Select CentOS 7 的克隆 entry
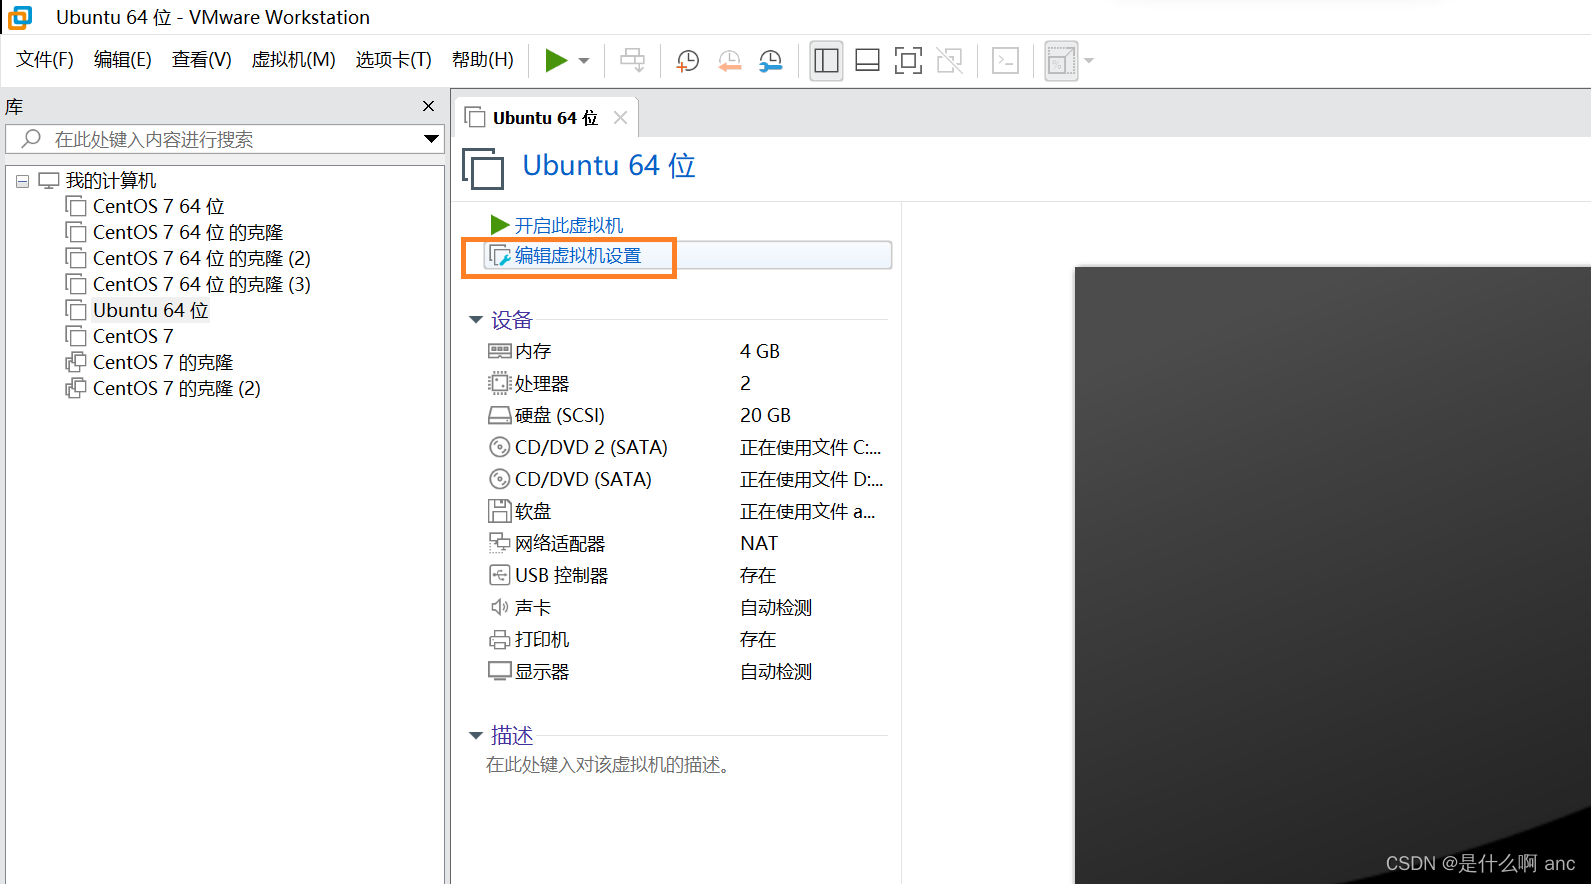The height and width of the screenshot is (884, 1591). [x=162, y=363]
